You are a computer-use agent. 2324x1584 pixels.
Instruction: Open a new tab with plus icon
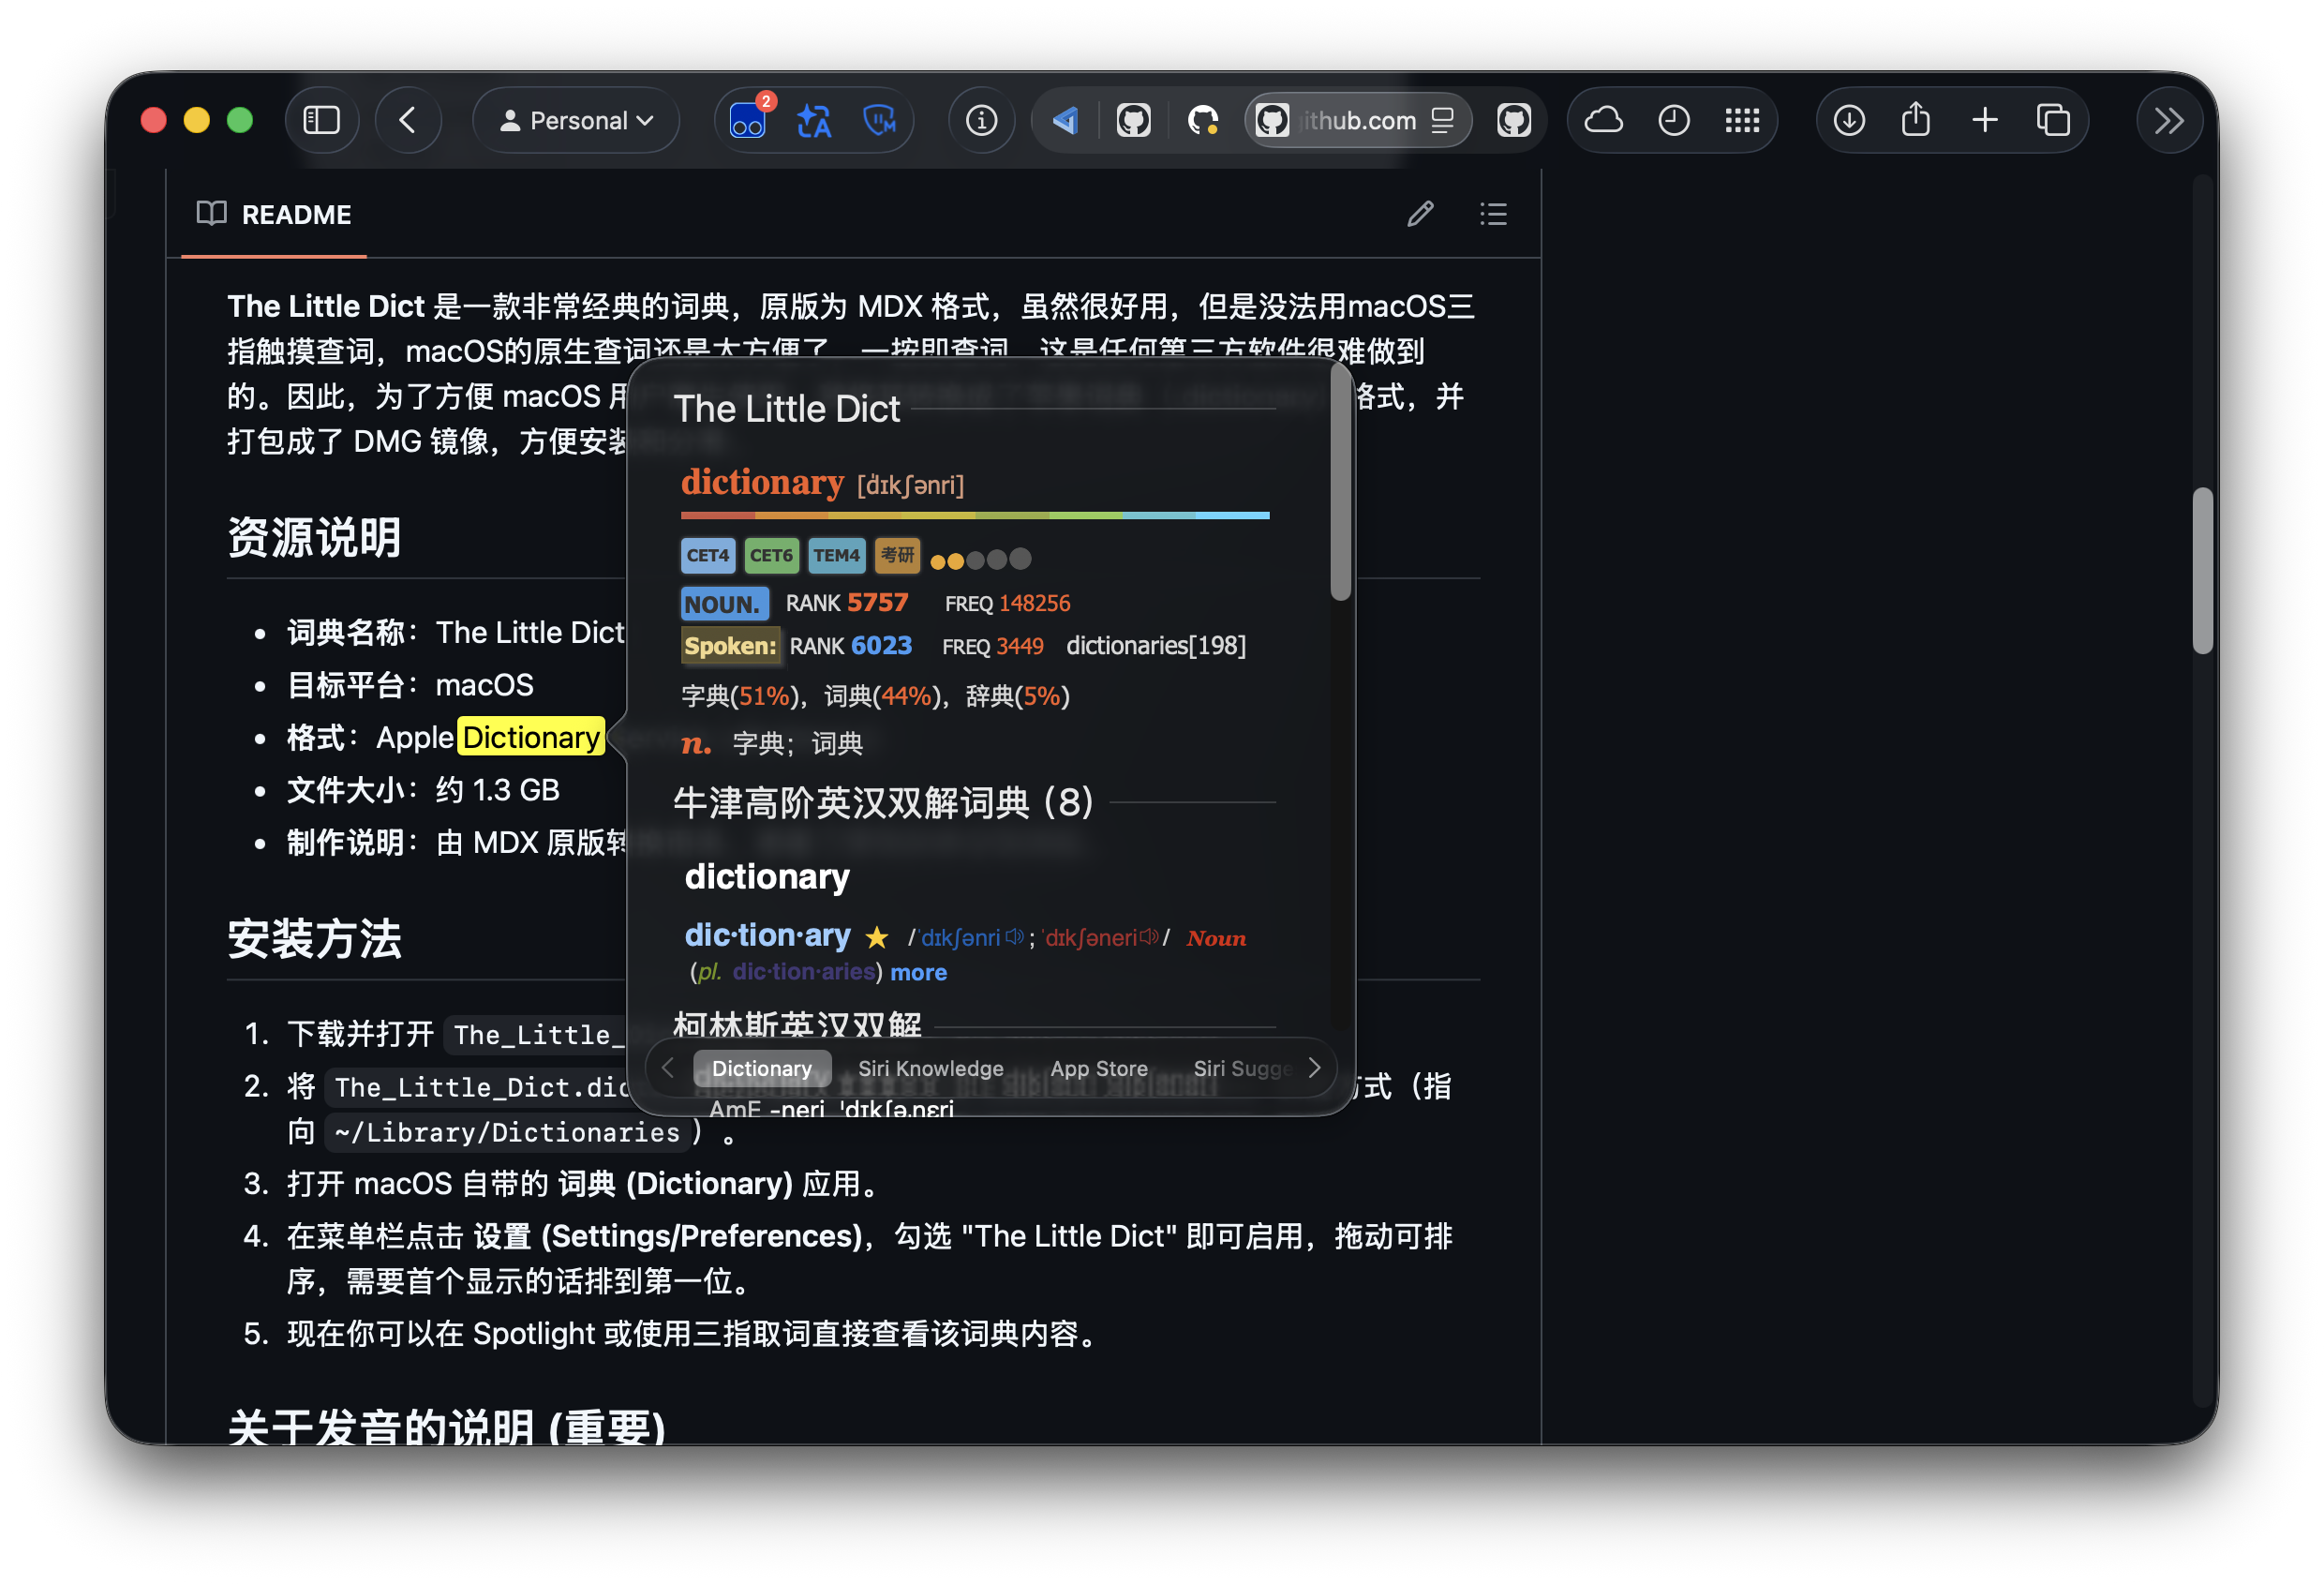coord(1984,120)
